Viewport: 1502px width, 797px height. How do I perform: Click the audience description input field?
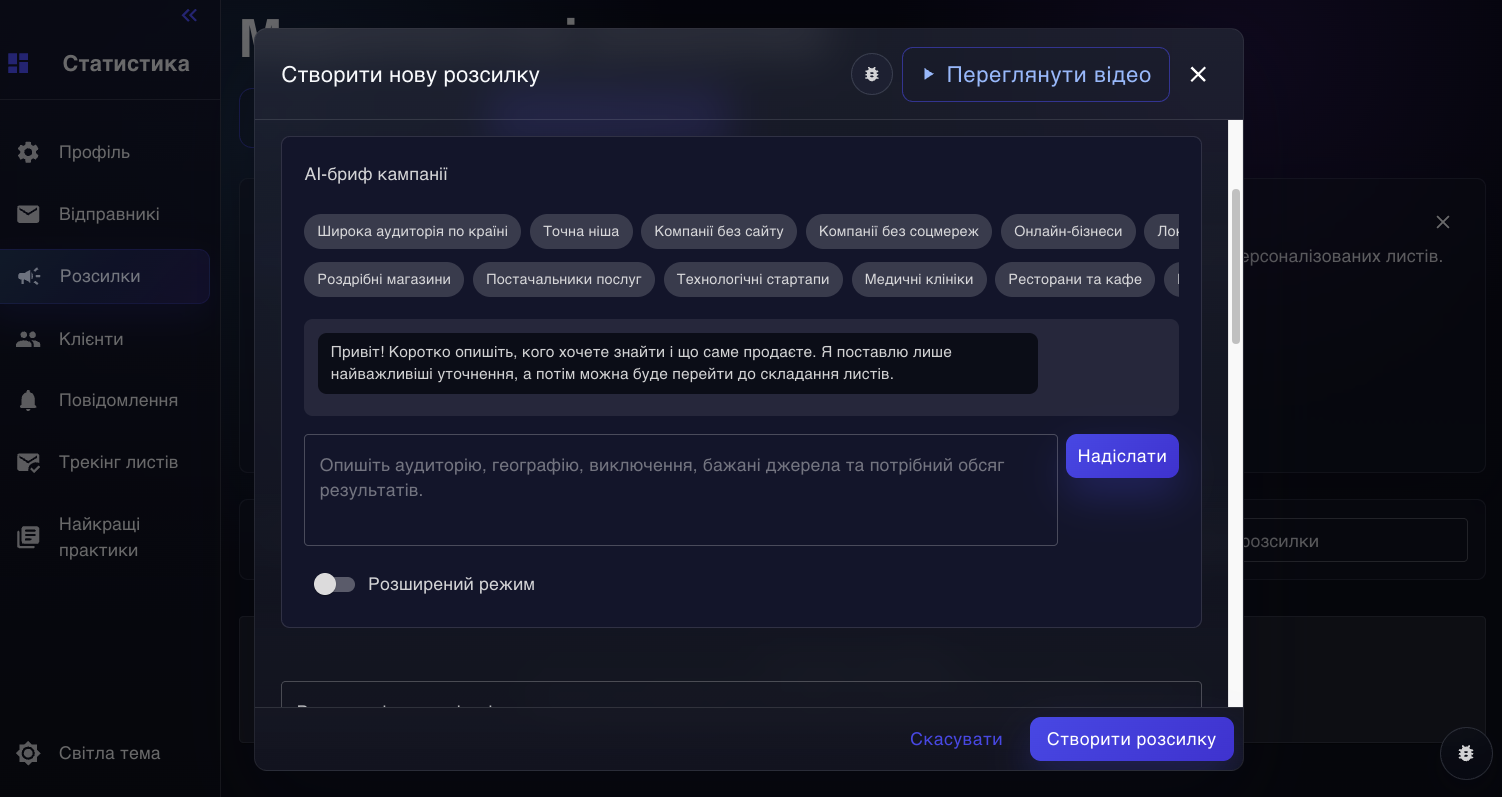coord(680,490)
